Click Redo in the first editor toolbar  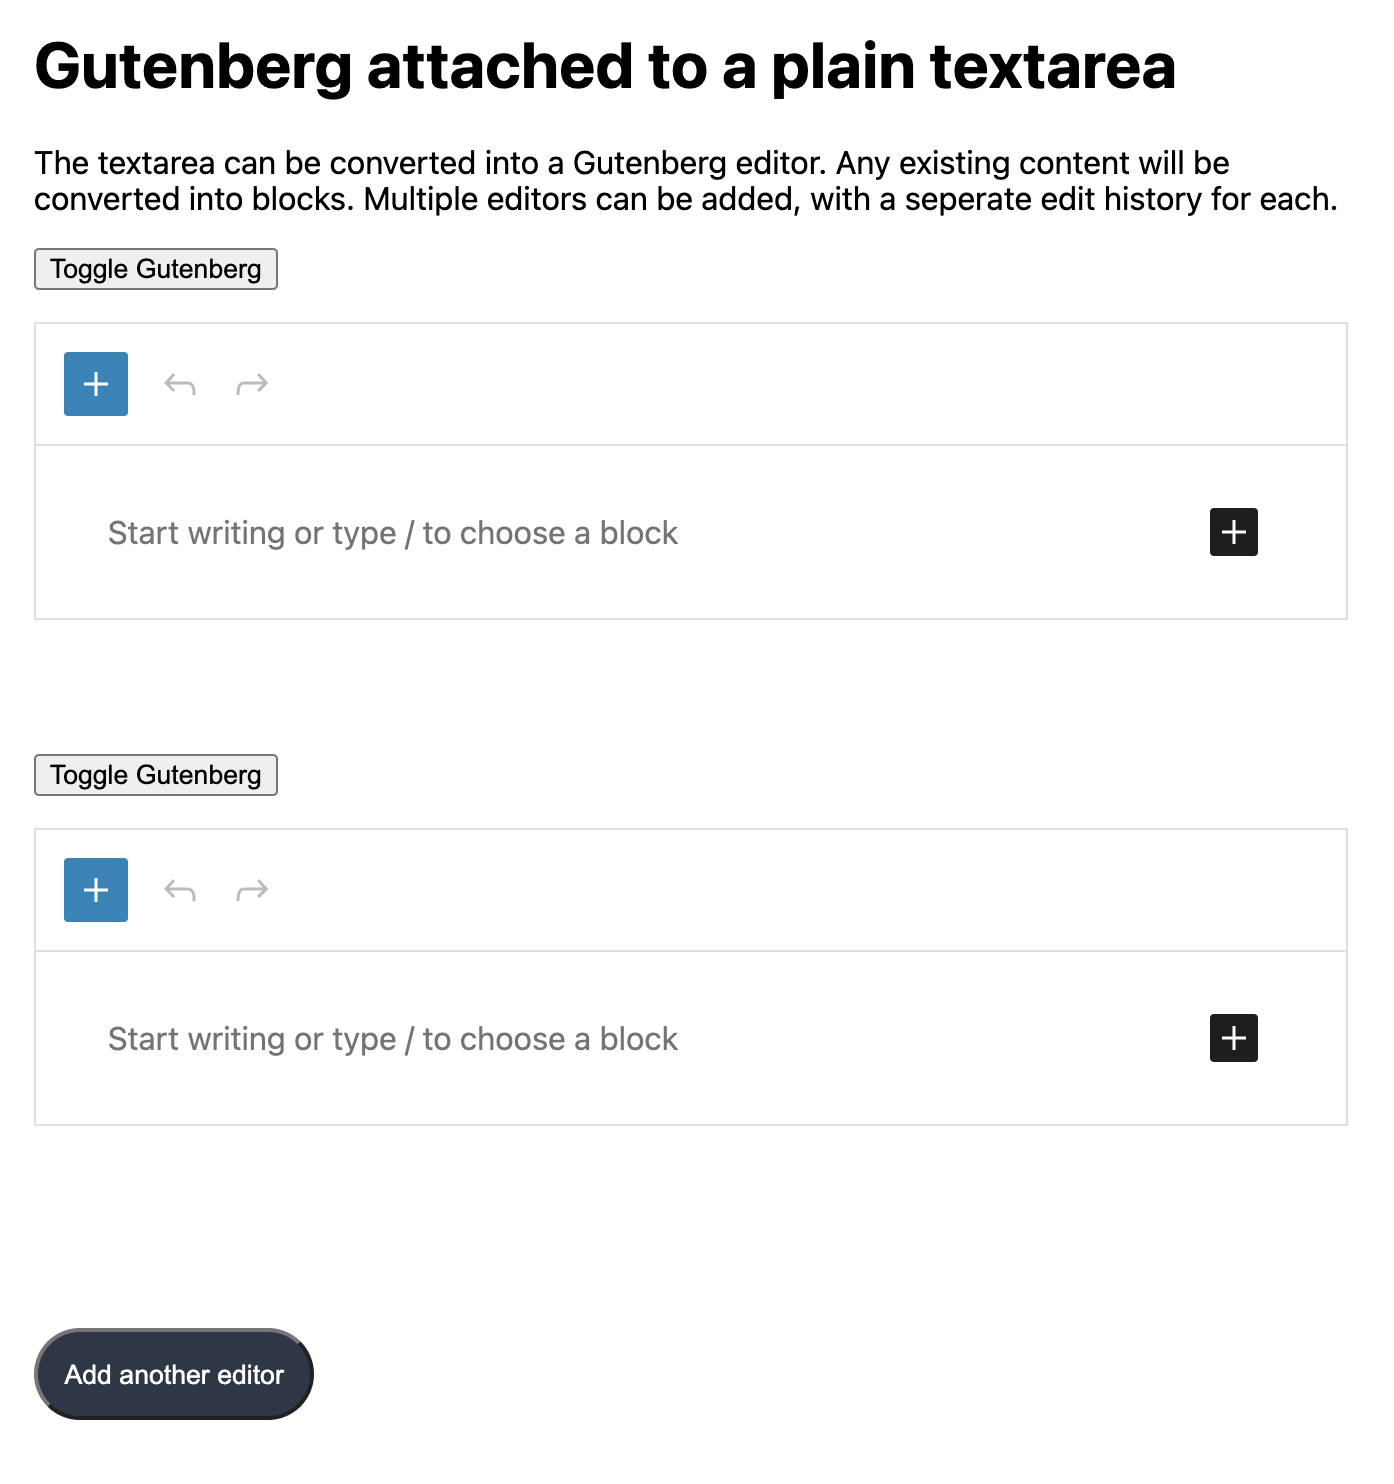[252, 384]
